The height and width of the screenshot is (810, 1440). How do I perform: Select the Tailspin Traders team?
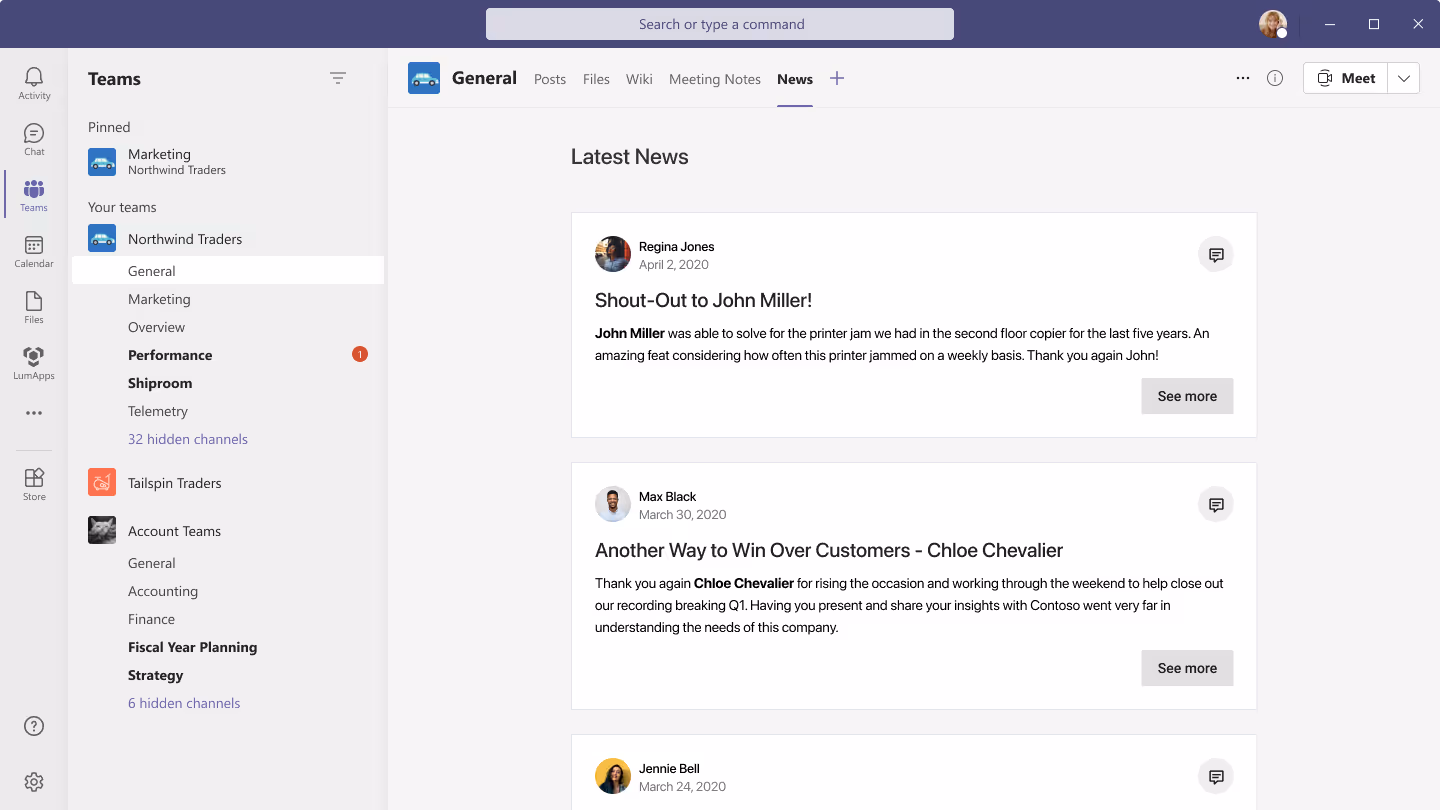pyautogui.click(x=175, y=483)
